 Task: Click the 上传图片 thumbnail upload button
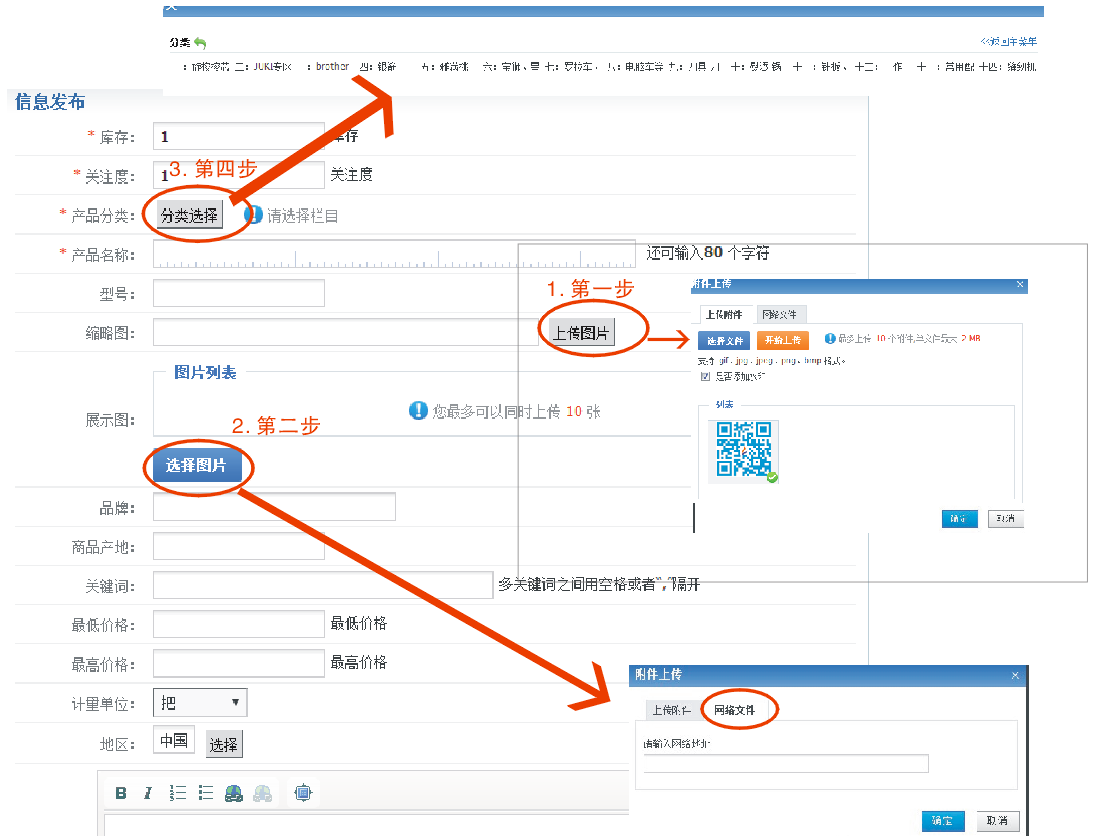tap(581, 333)
